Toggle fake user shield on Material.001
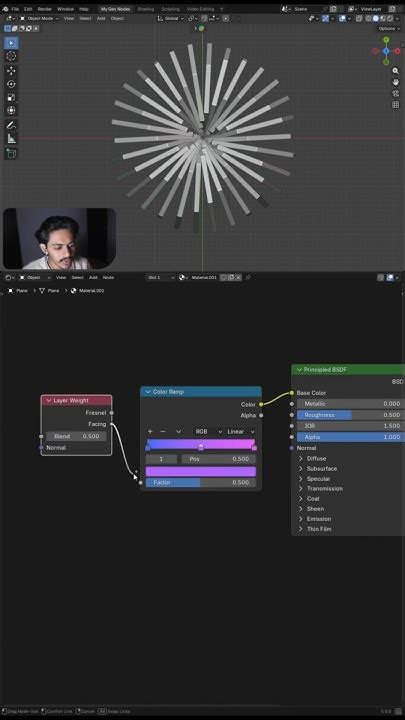The height and width of the screenshot is (720, 405). 223,277
